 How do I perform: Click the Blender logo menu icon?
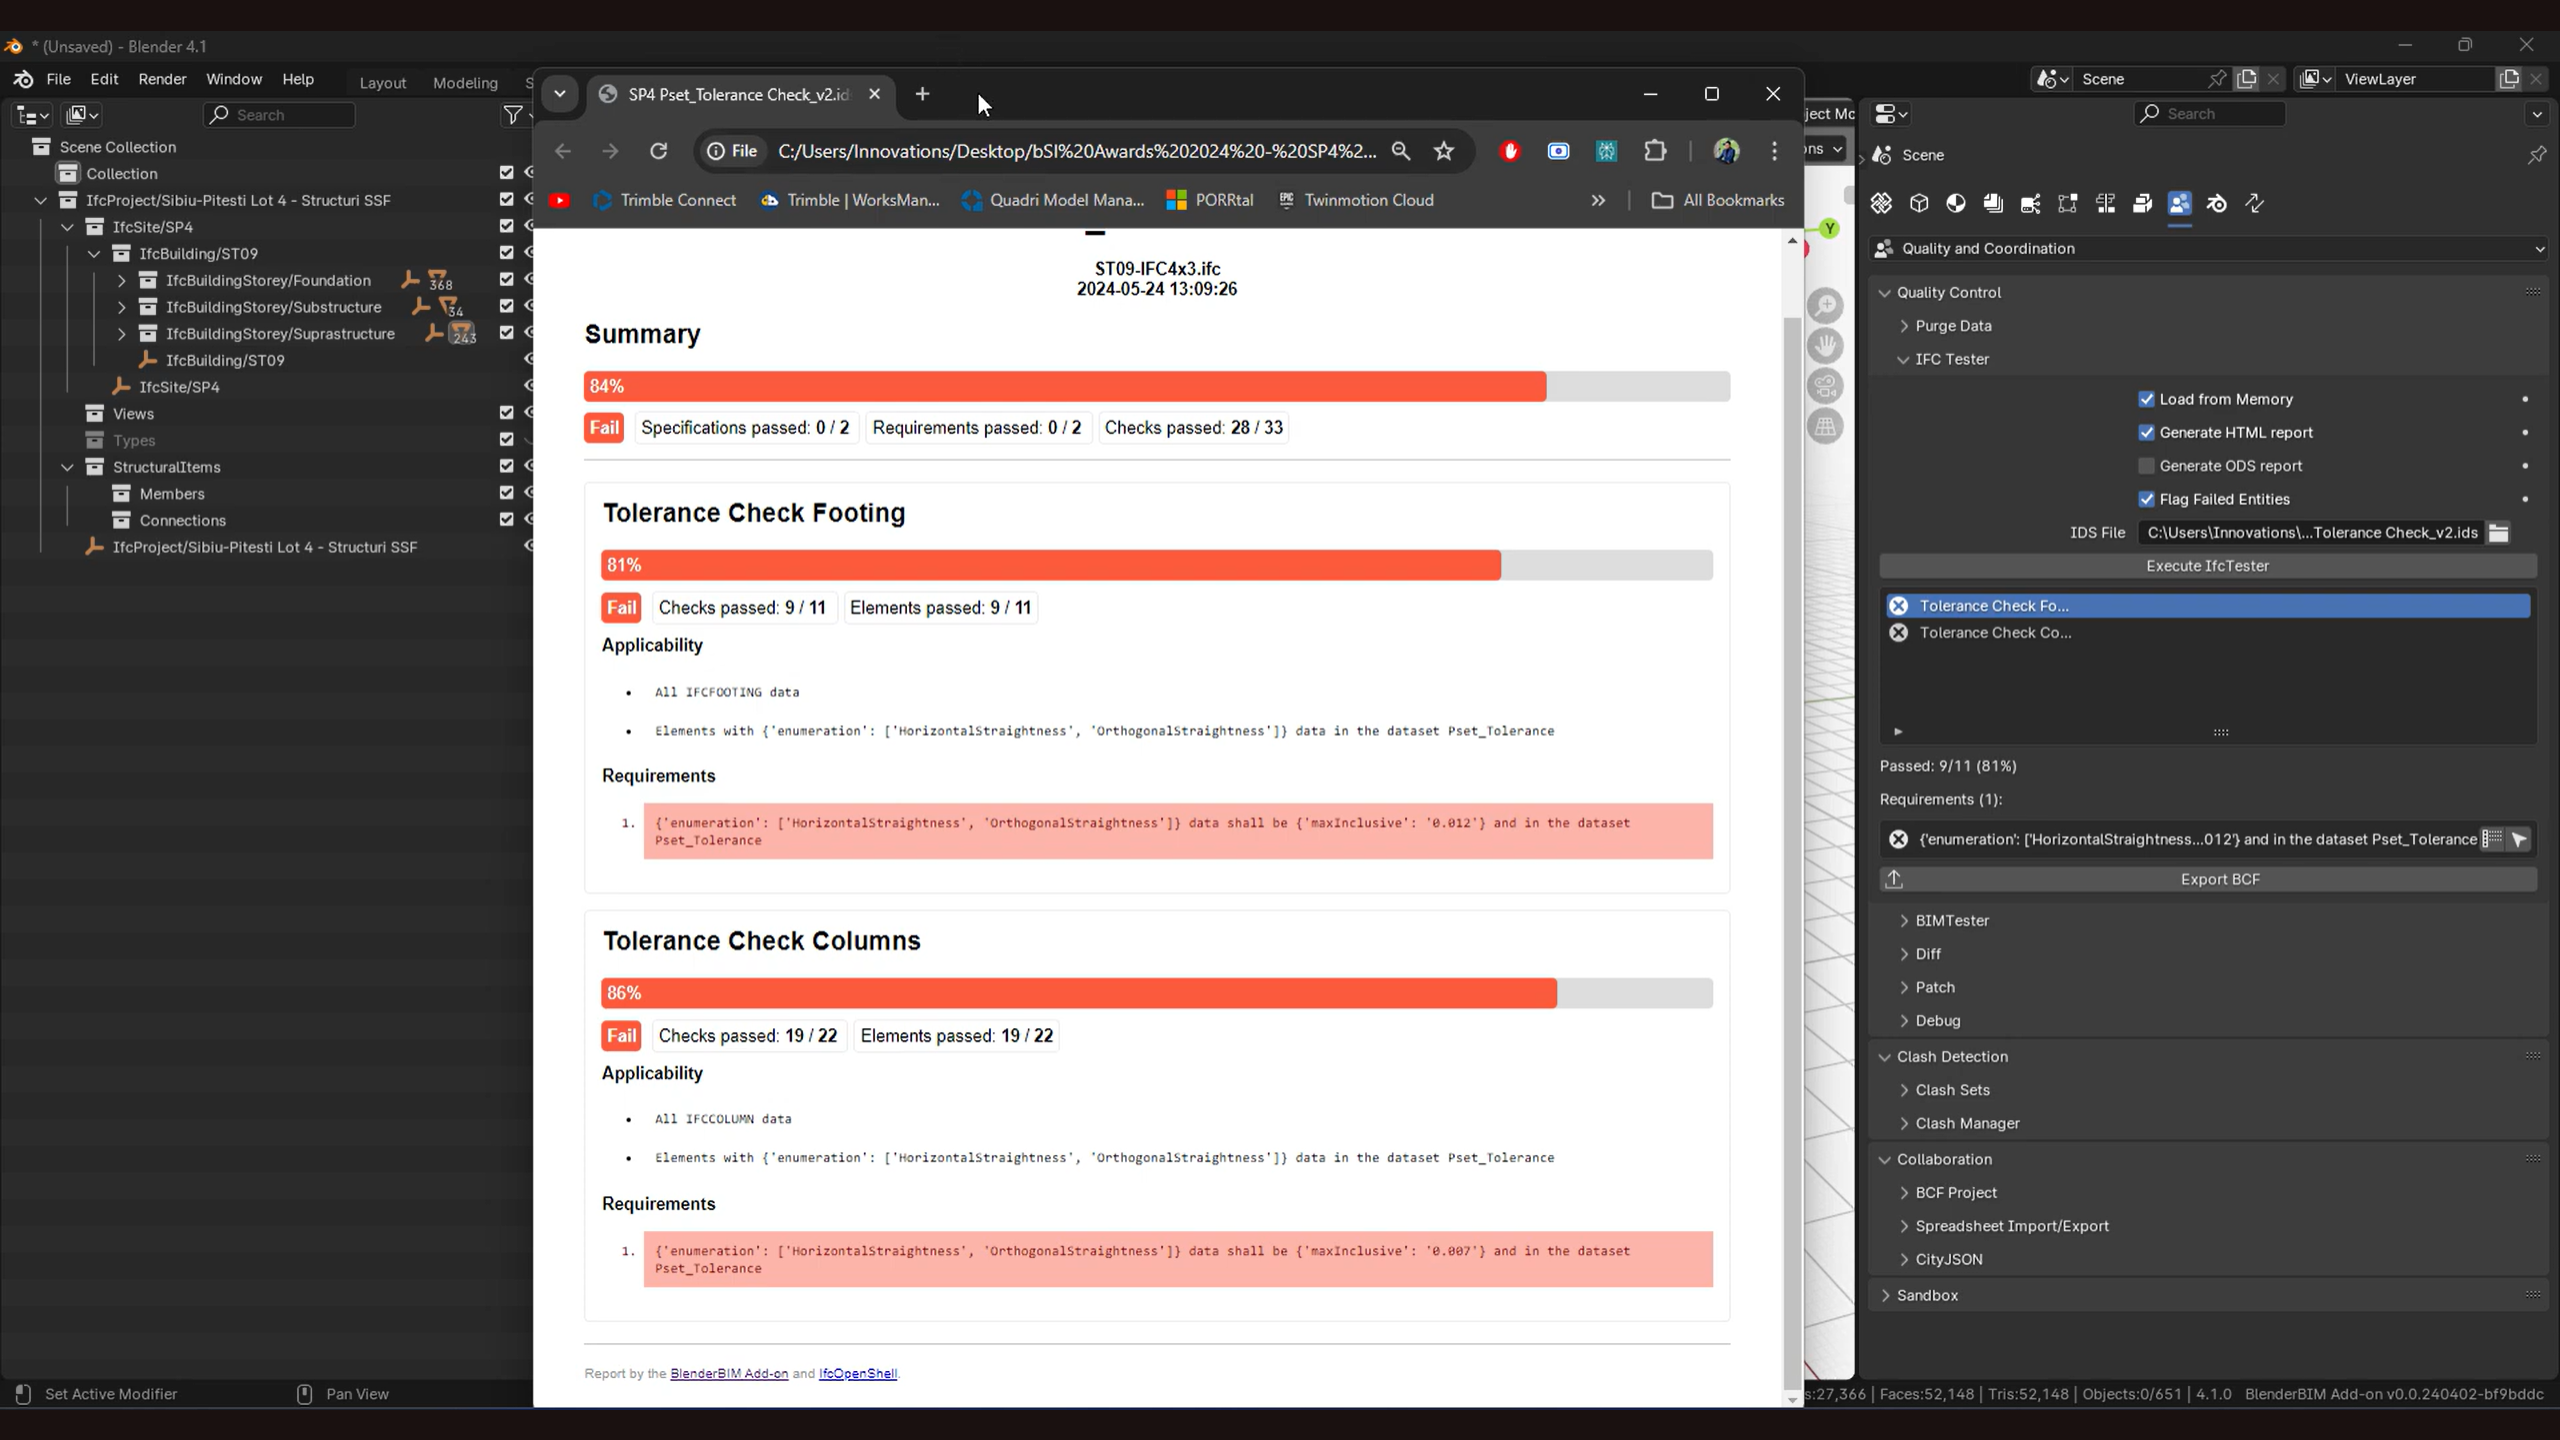24,79
